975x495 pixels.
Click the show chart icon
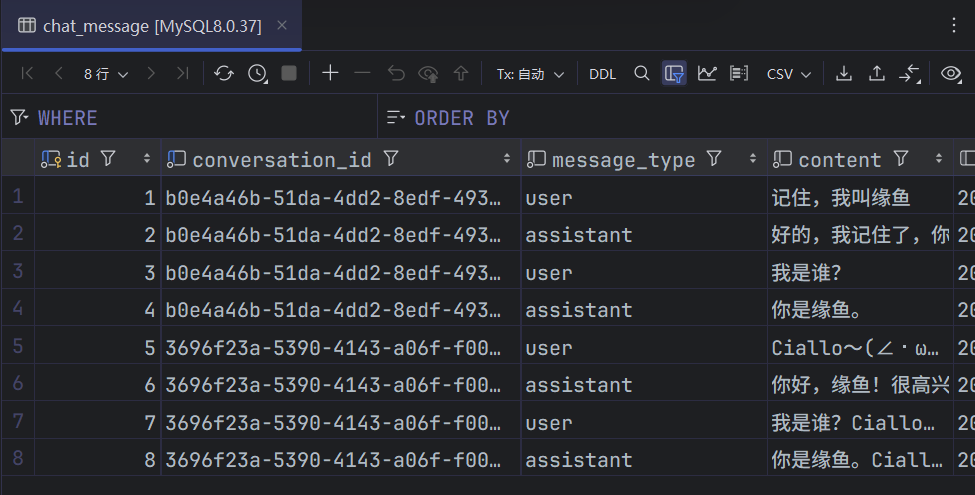pos(707,73)
